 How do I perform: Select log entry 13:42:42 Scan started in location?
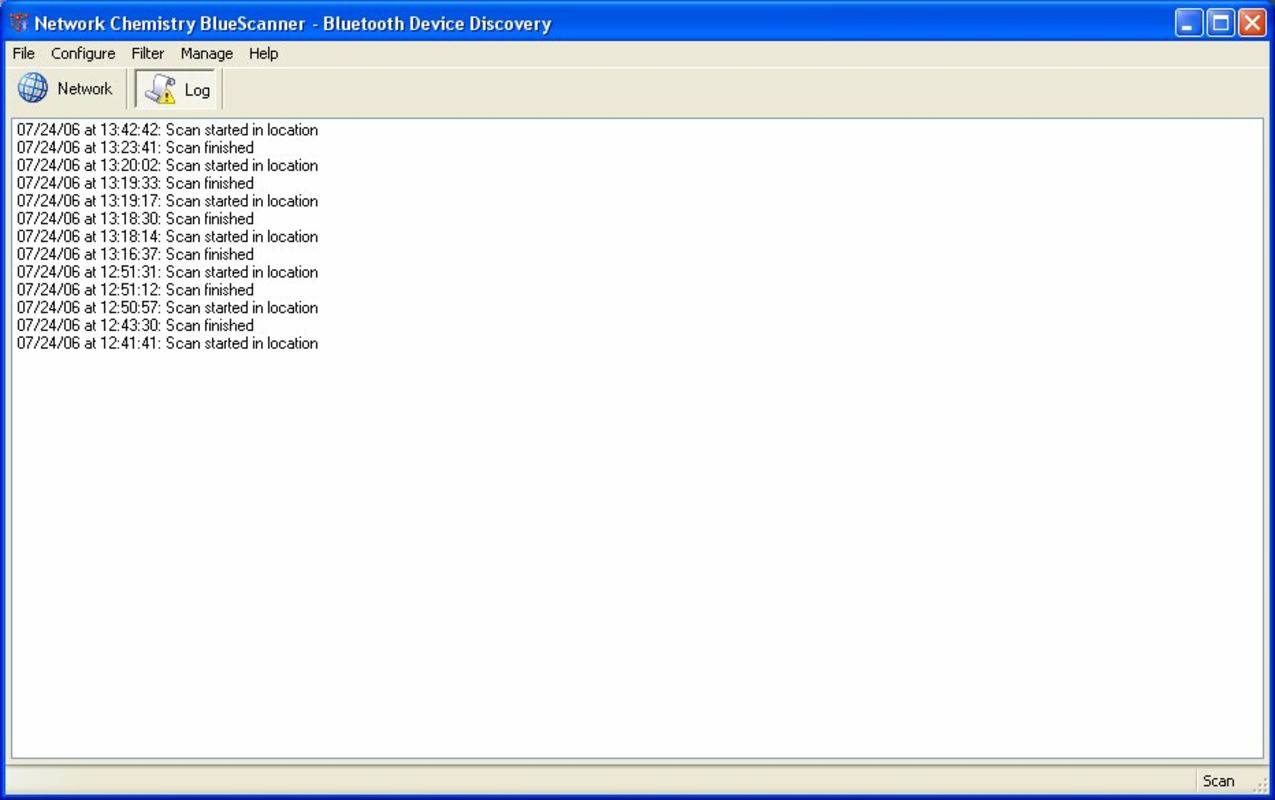pos(167,130)
